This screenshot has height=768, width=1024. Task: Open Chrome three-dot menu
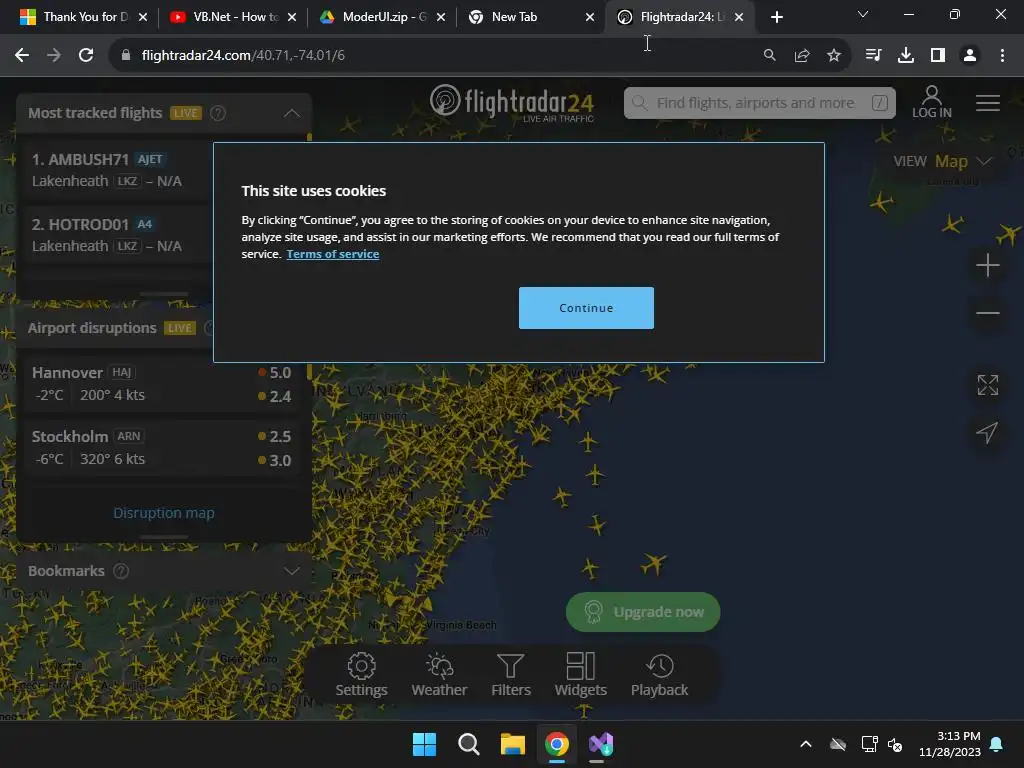pos(1002,56)
